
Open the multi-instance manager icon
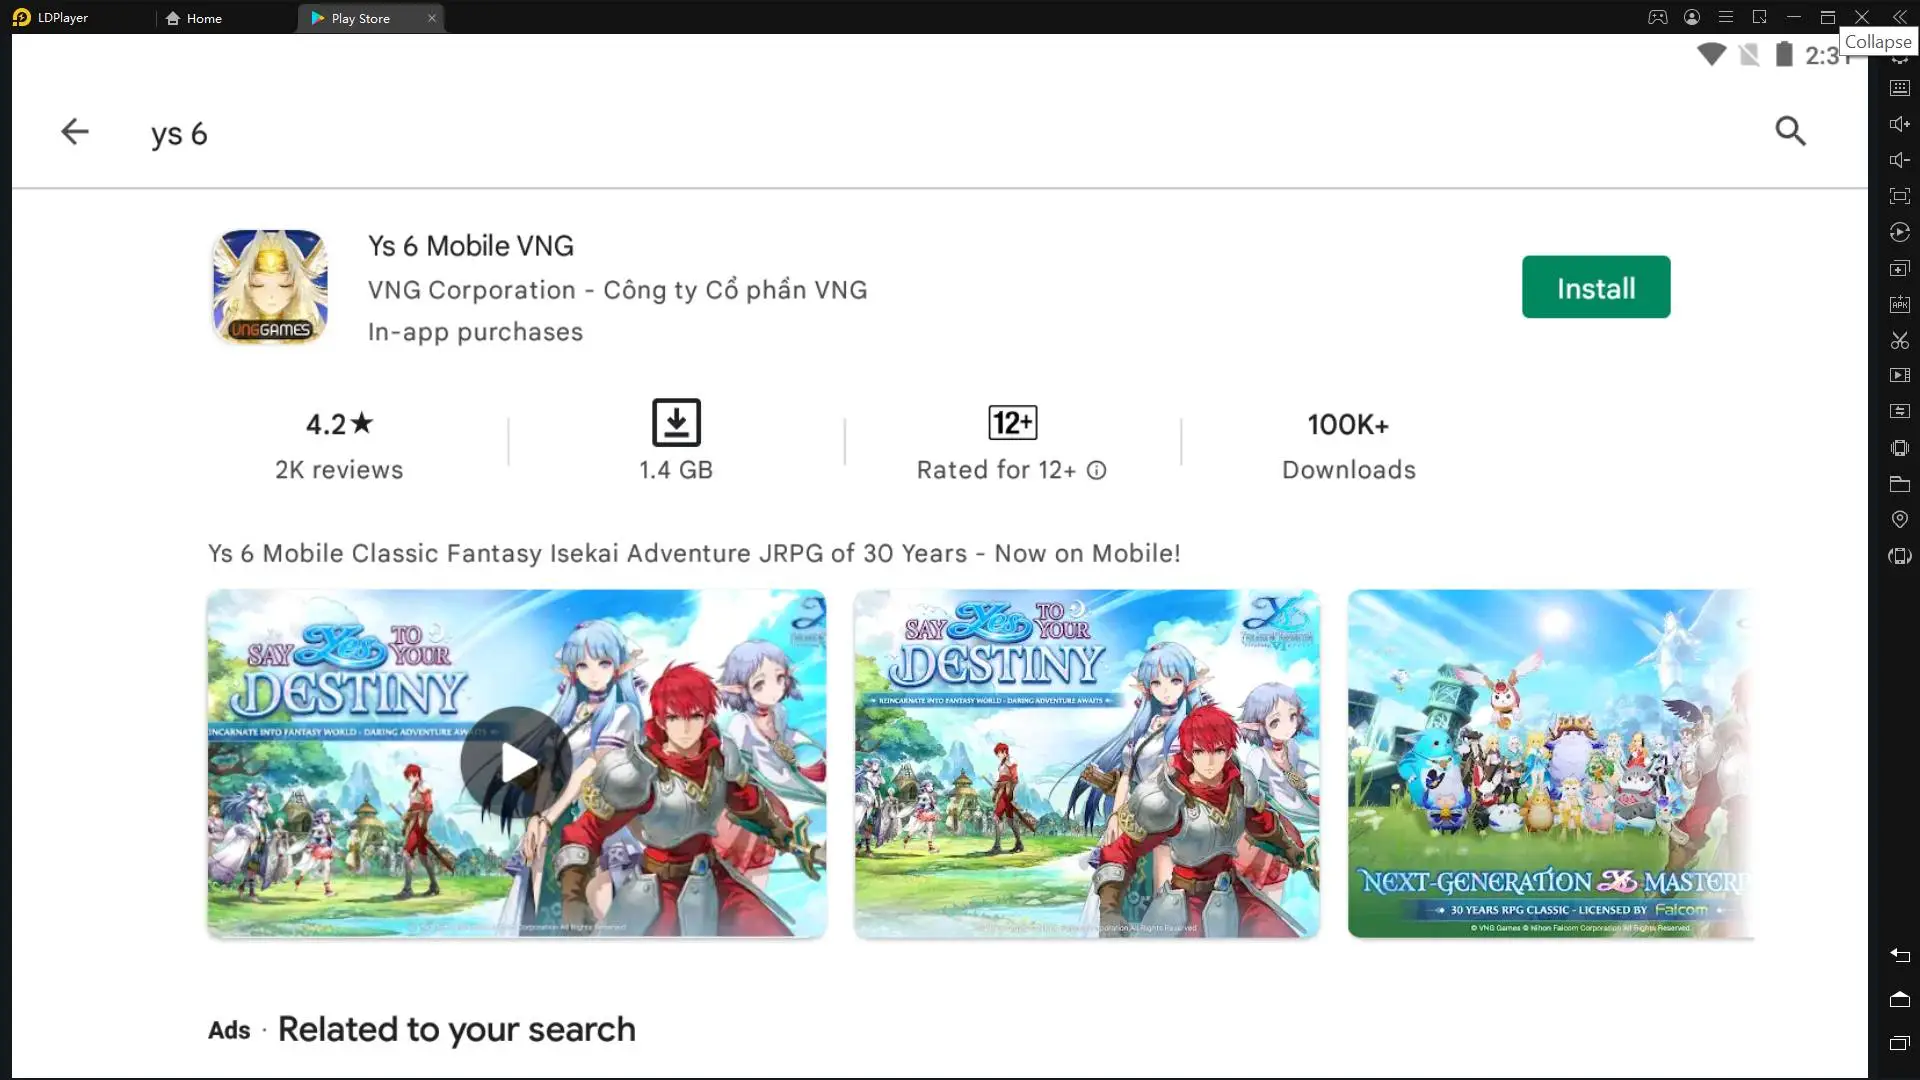click(1900, 268)
